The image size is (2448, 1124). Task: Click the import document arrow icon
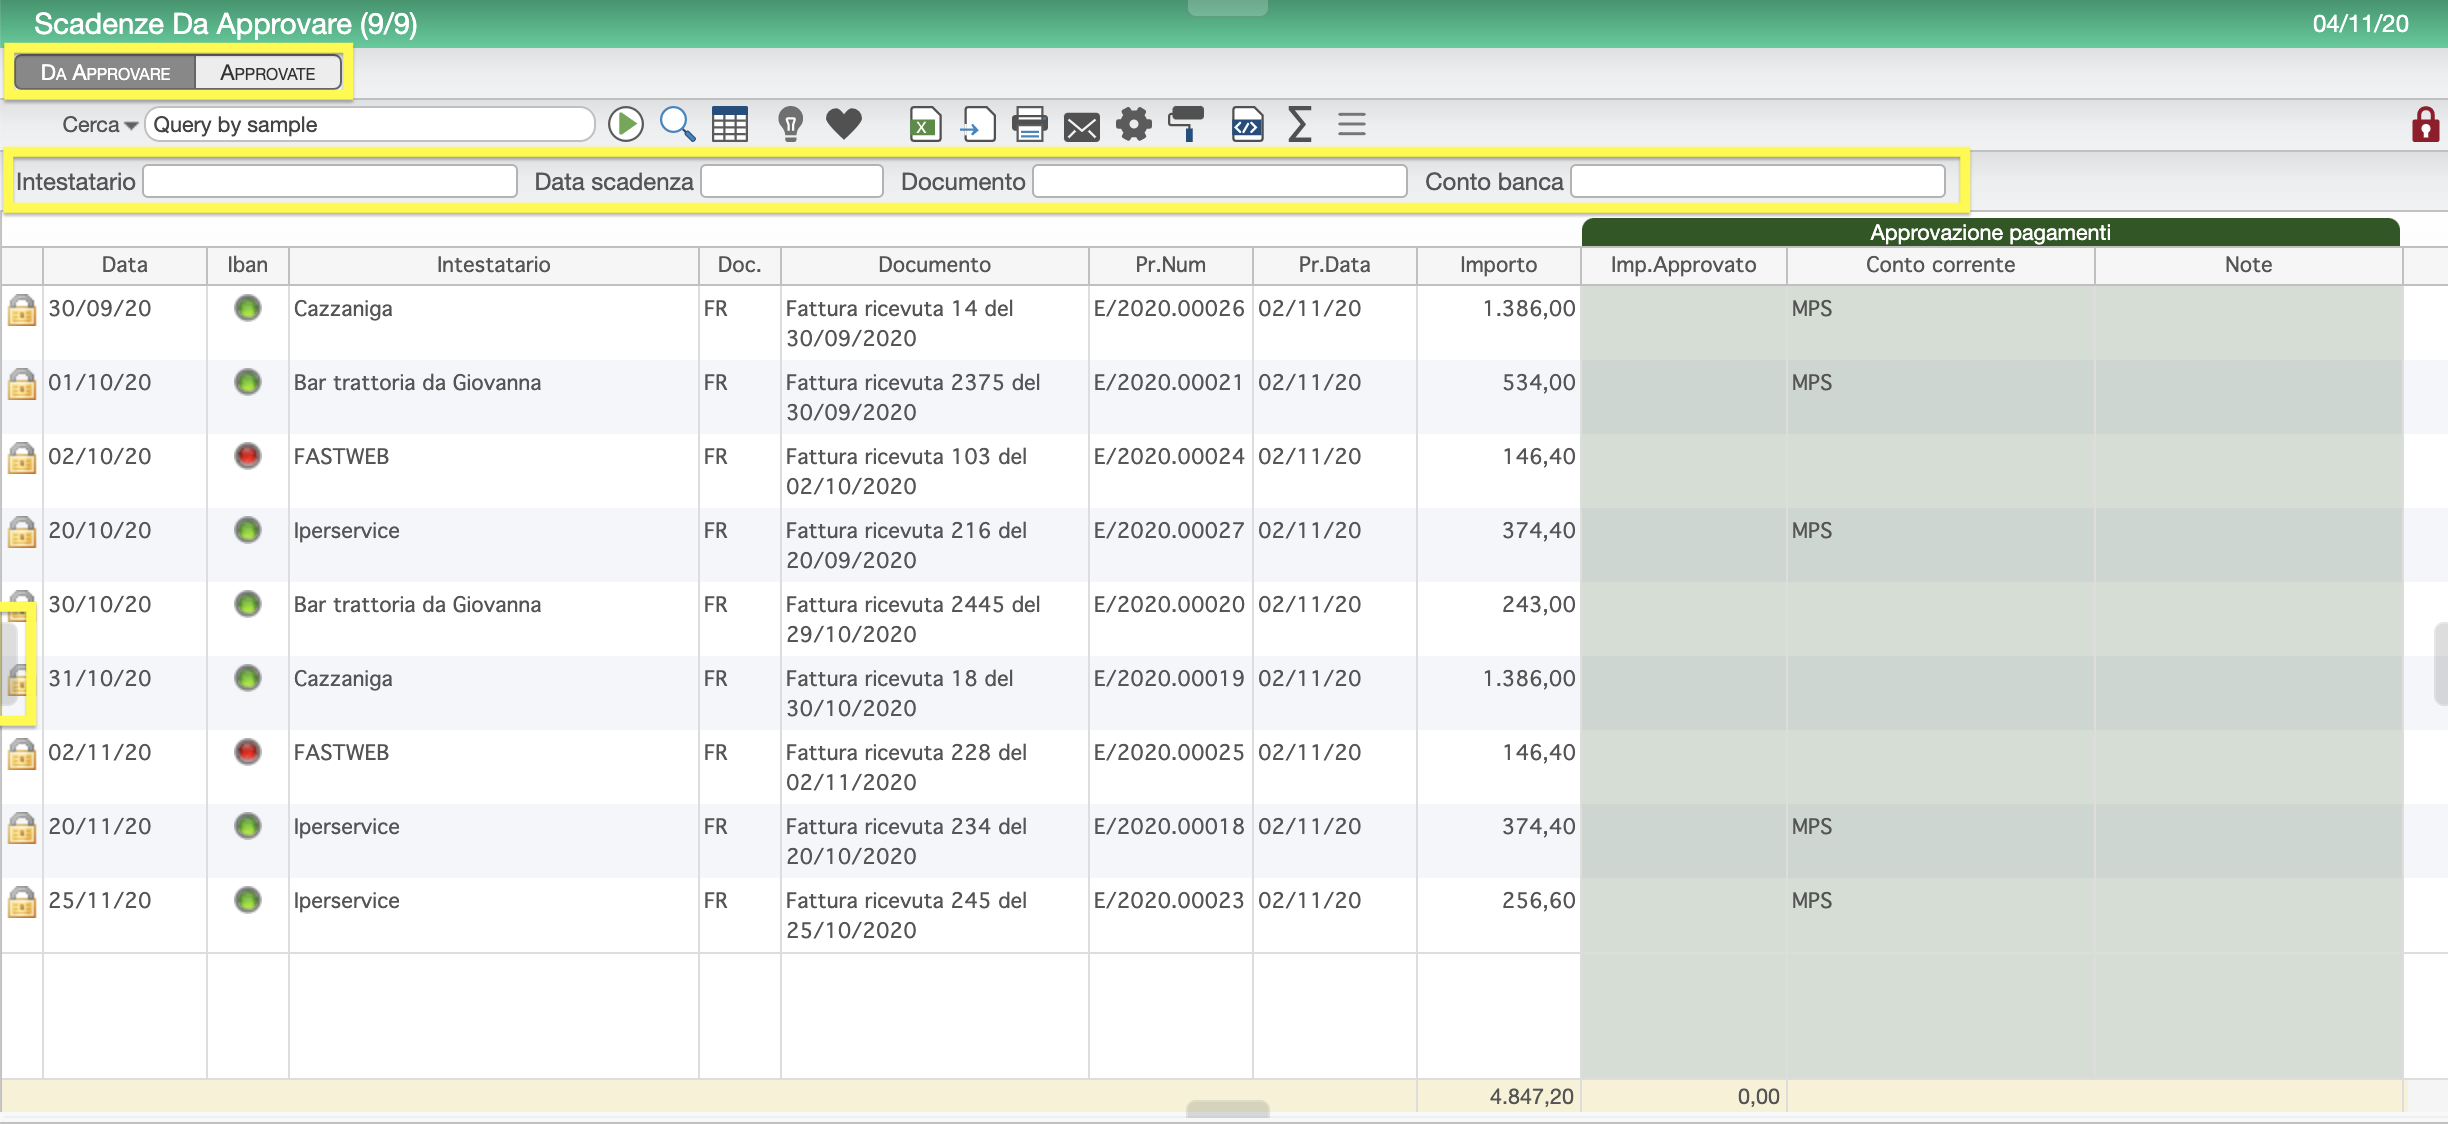click(x=977, y=125)
